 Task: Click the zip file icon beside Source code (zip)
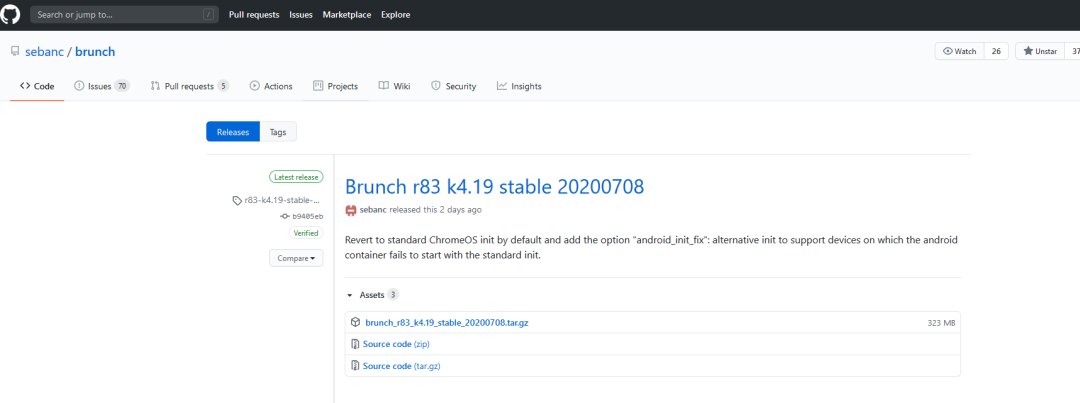pyautogui.click(x=355, y=344)
